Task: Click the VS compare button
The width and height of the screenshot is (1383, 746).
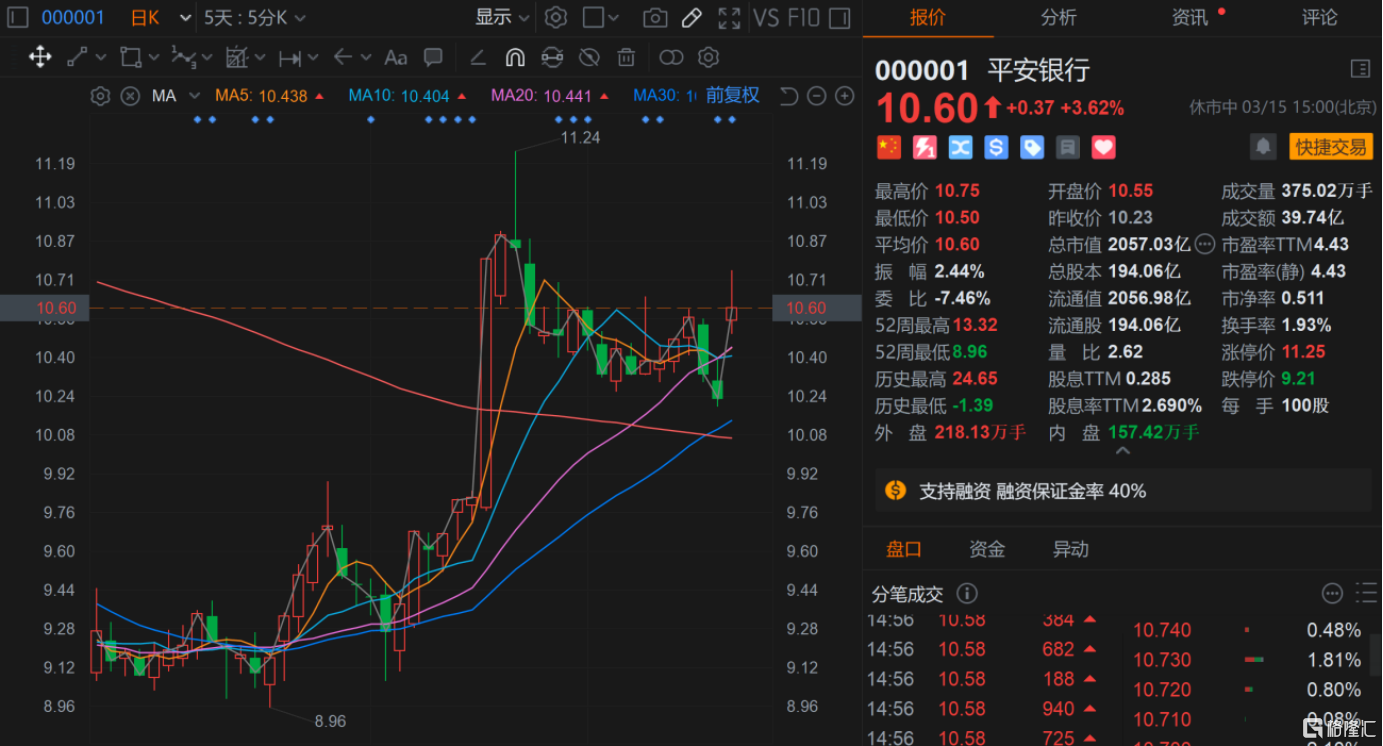Action: point(767,17)
